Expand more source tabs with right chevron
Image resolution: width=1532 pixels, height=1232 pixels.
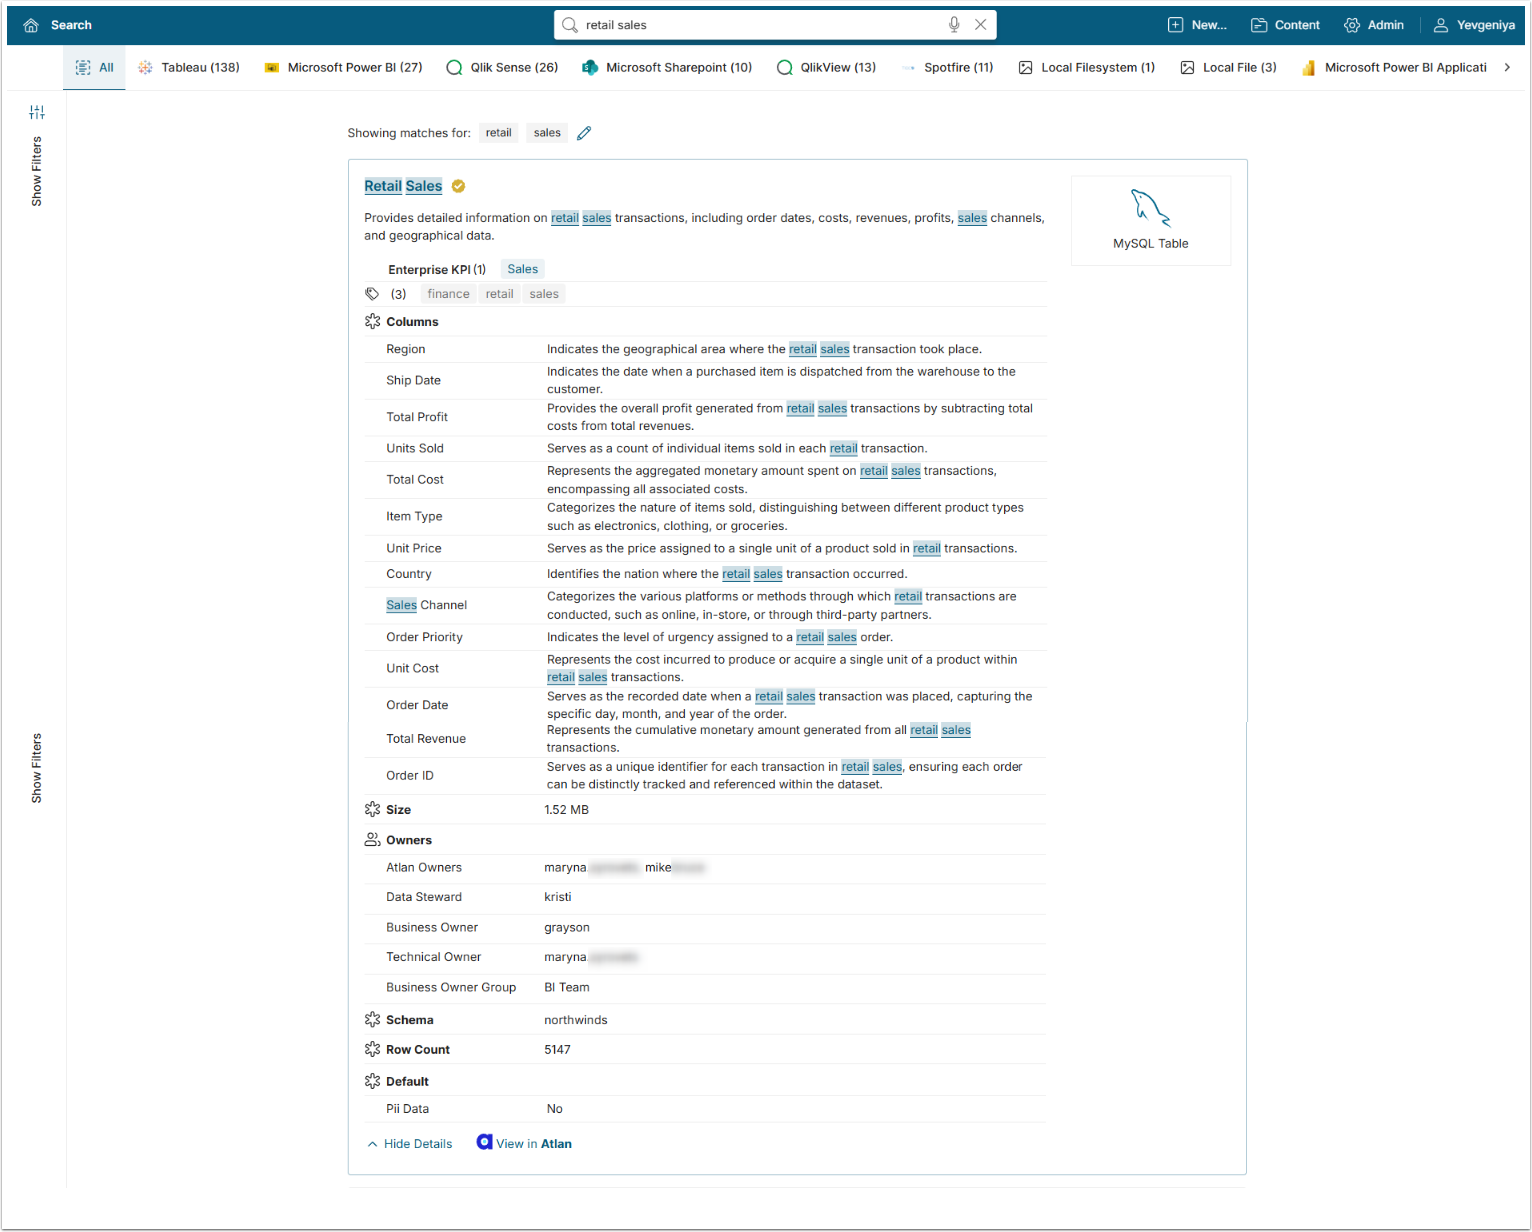[x=1507, y=68]
